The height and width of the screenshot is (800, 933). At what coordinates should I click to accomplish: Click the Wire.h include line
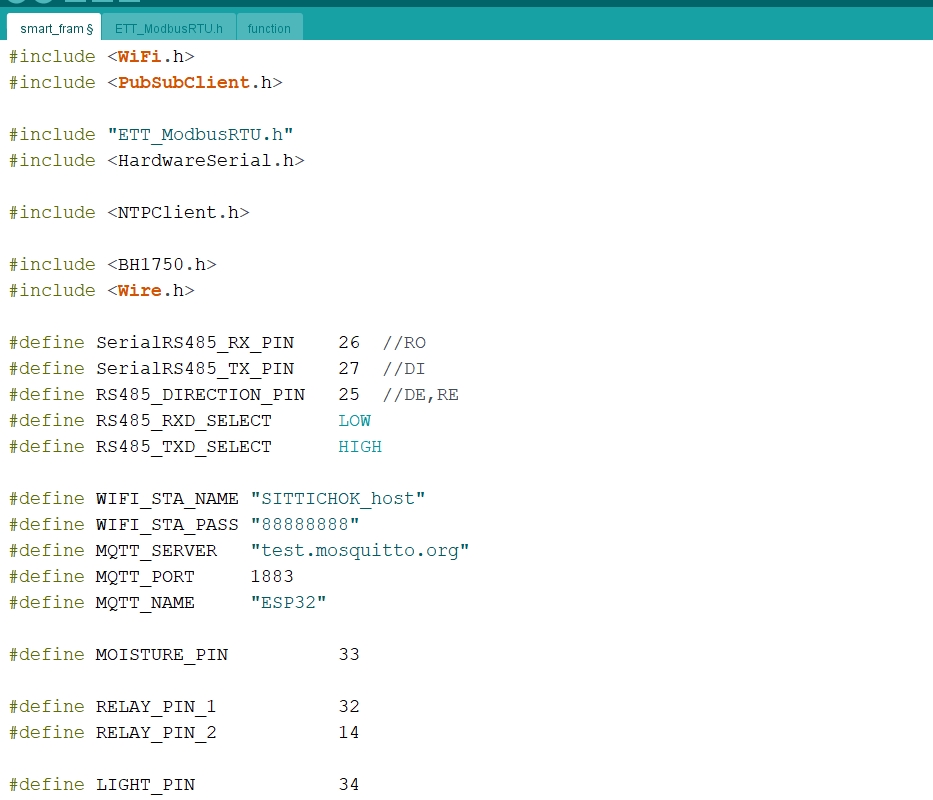tap(150, 291)
